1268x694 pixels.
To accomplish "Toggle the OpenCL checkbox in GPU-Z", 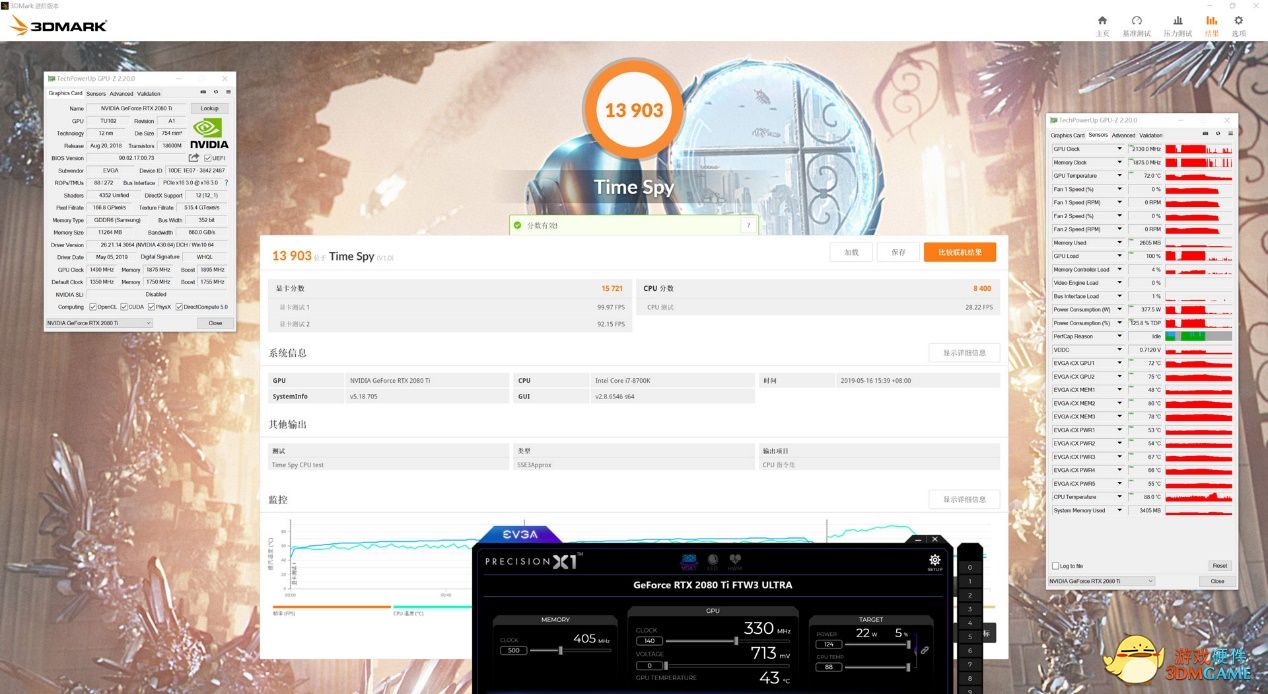I will 93,307.
